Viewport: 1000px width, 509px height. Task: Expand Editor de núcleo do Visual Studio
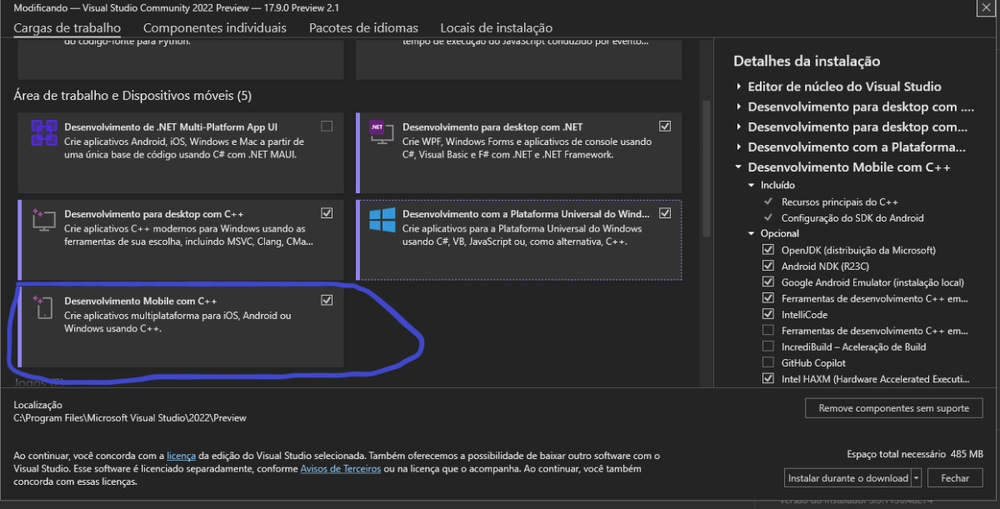739,87
